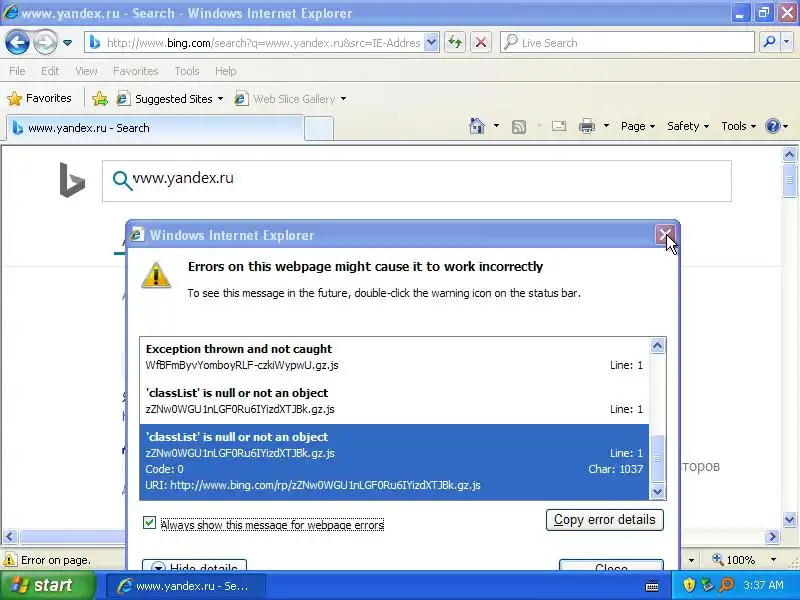Open Suggested Sites link
Image resolution: width=800 pixels, height=600 pixels.
(164, 98)
